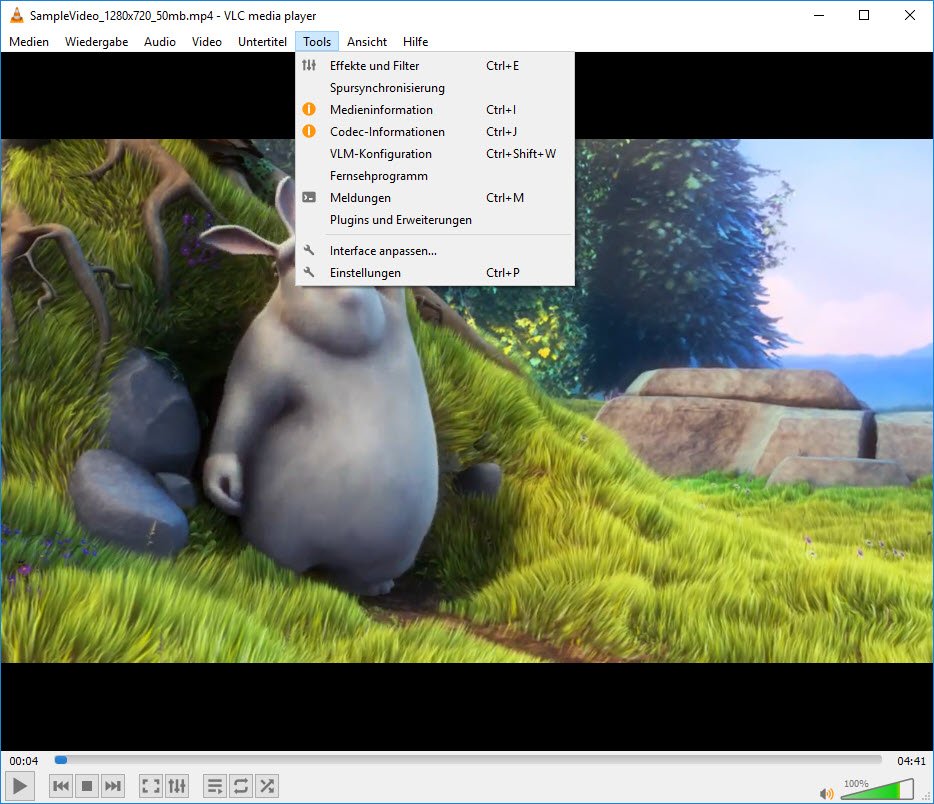Show the playlist view
This screenshot has height=804, width=934.
pos(215,786)
